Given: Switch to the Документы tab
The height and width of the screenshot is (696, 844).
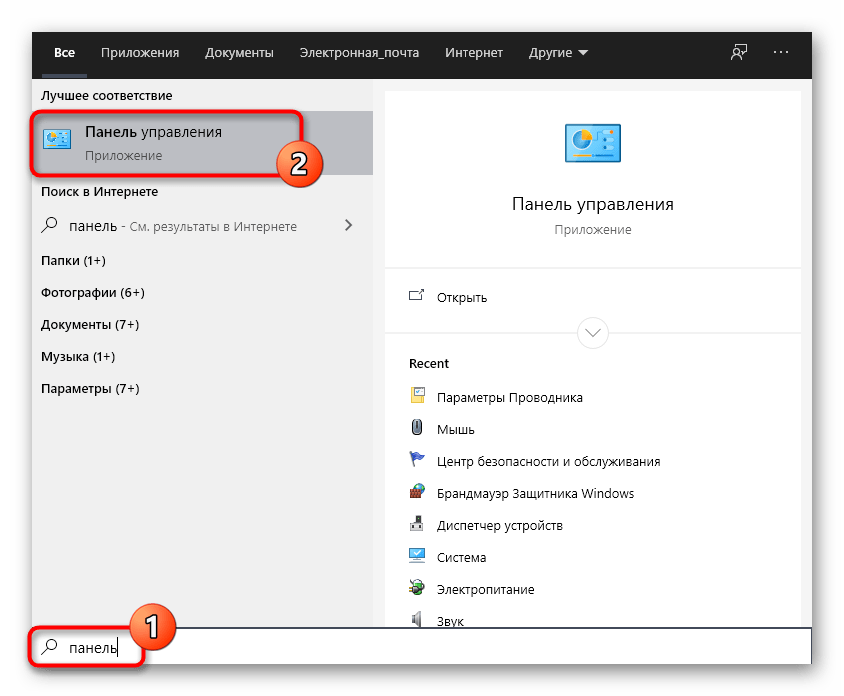Looking at the screenshot, I should (239, 53).
